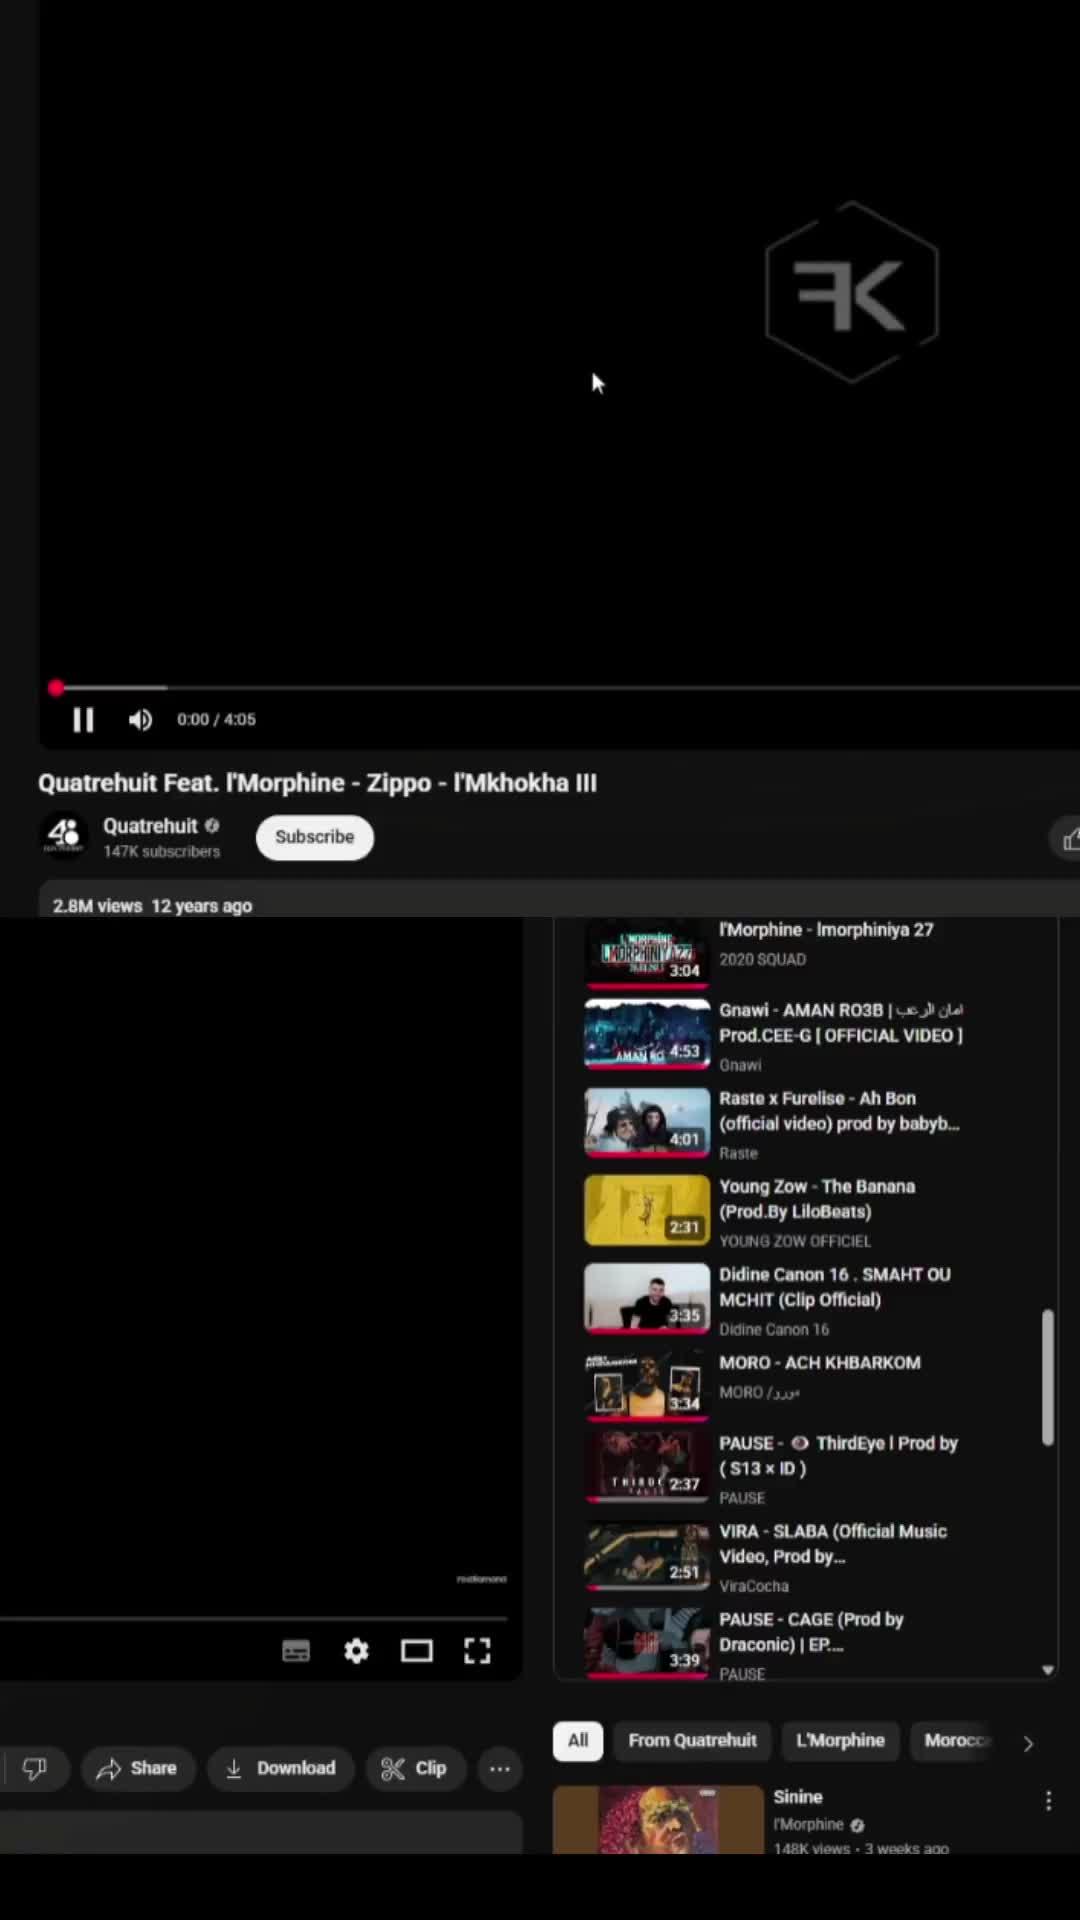
Task: Open Gnawi - AMAN RO3B thumbnail
Action: 647,1034
